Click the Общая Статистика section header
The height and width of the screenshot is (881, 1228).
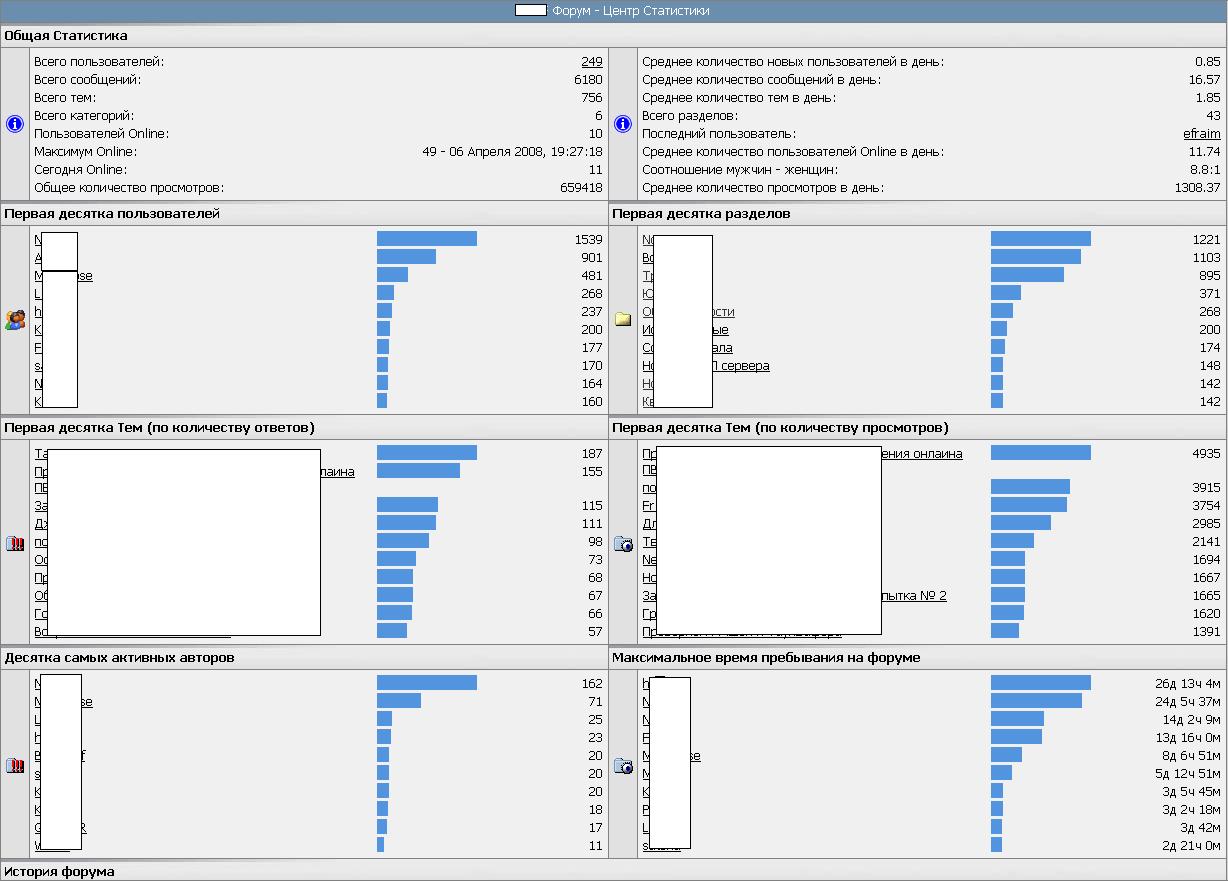tap(66, 36)
